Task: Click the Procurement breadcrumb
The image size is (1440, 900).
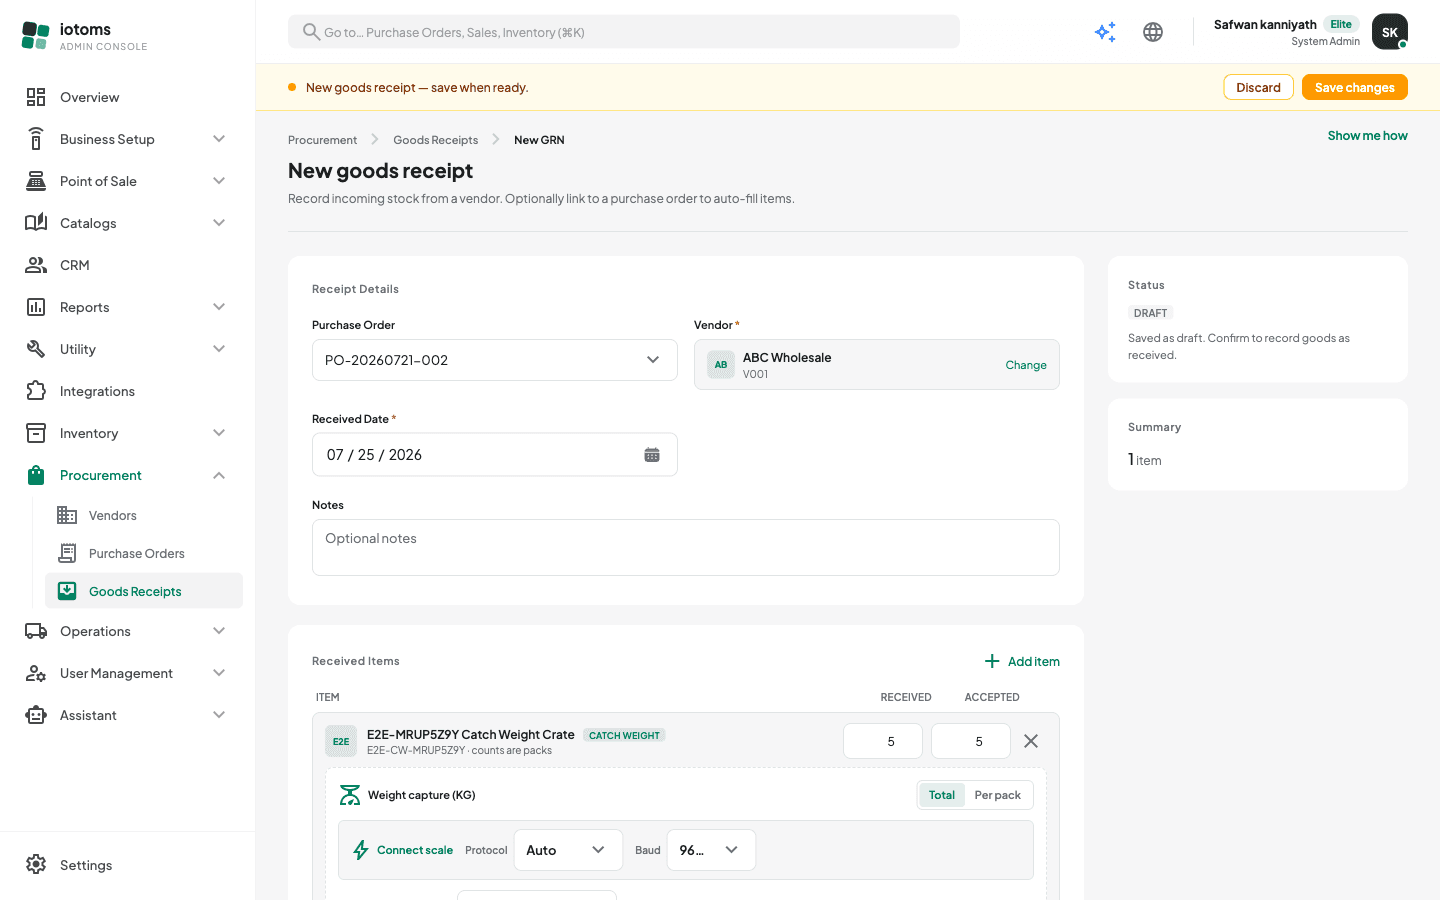Action: pos(322,140)
